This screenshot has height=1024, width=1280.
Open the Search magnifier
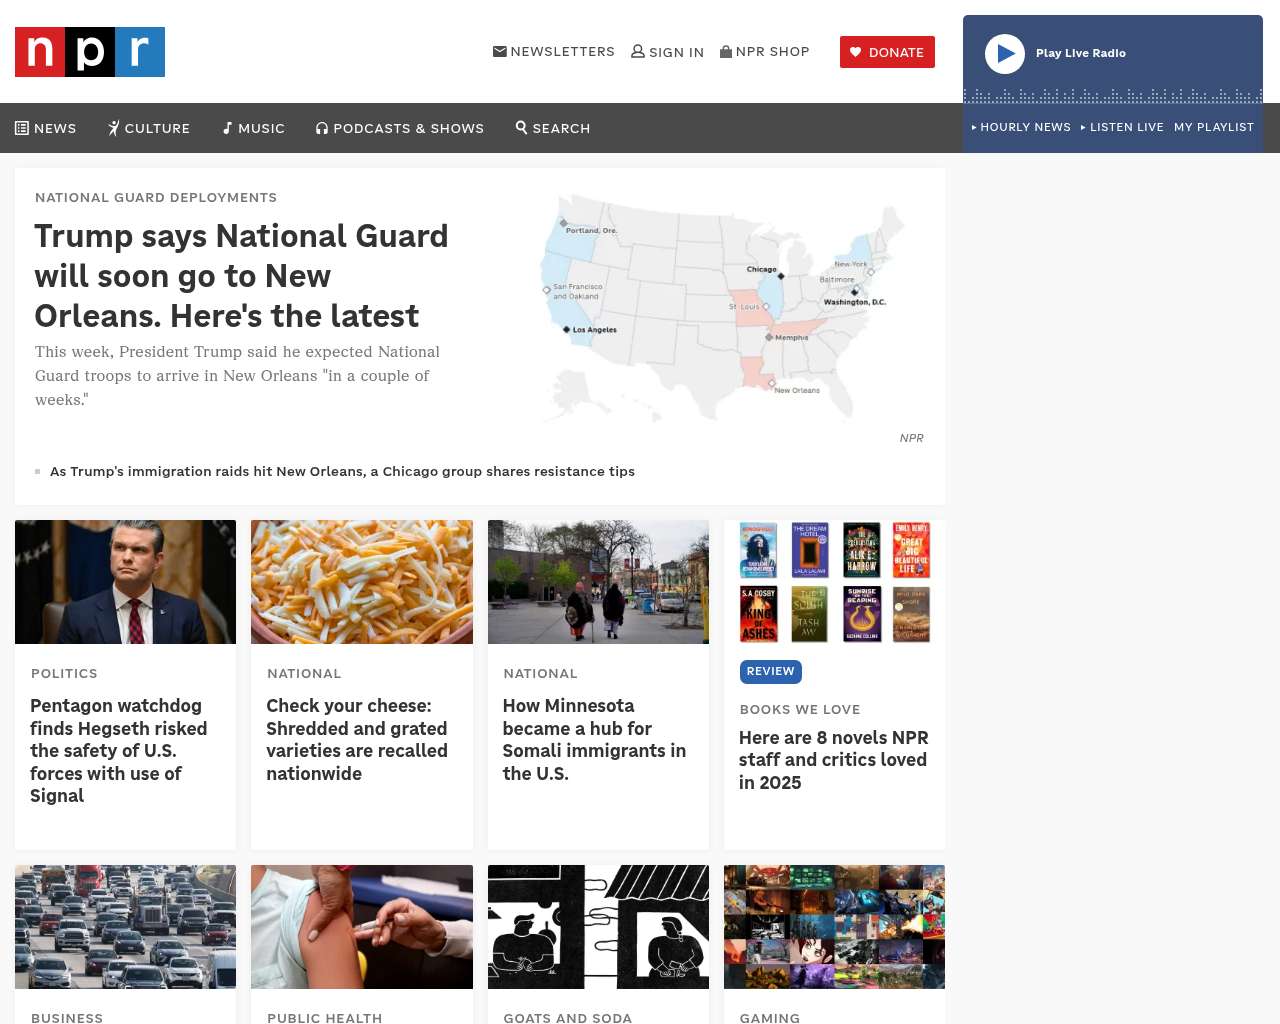click(x=521, y=128)
